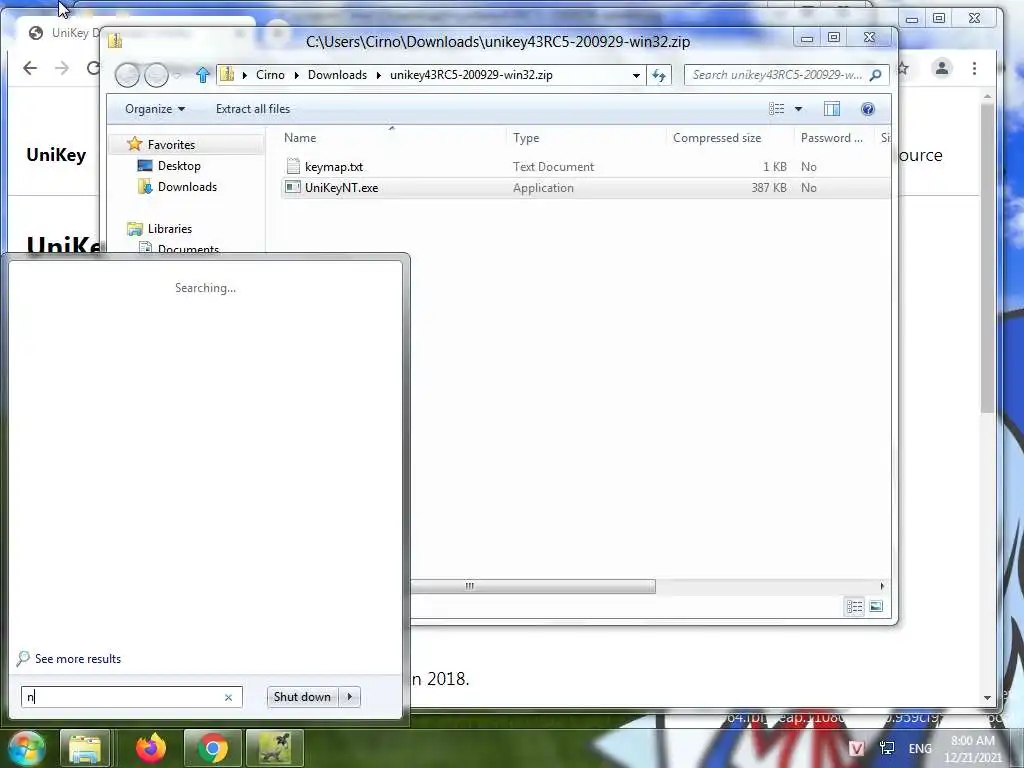Open Explorer Help icon
The width and height of the screenshot is (1024, 768).
point(868,109)
